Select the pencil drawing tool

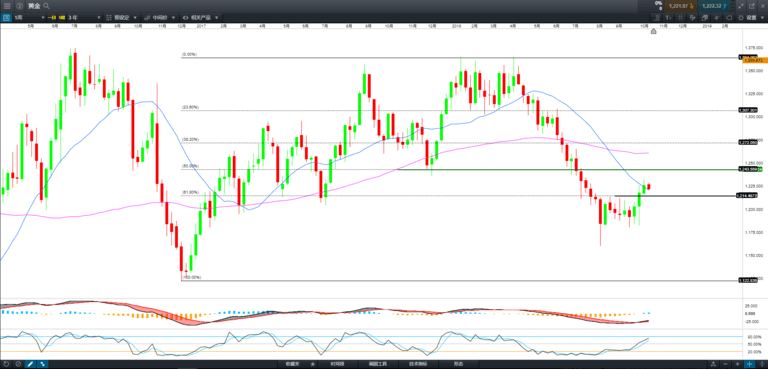pos(30,364)
